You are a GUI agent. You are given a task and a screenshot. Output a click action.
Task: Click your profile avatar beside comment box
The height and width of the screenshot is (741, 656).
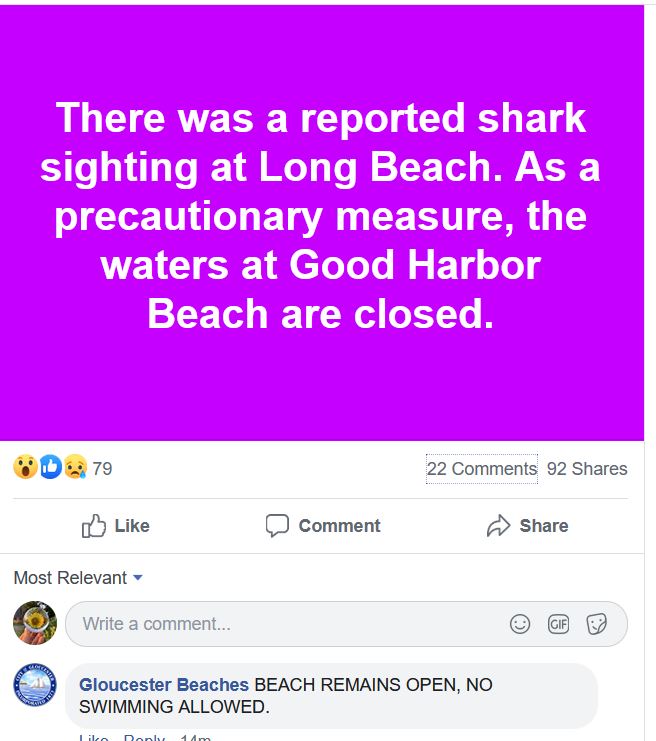(35, 623)
